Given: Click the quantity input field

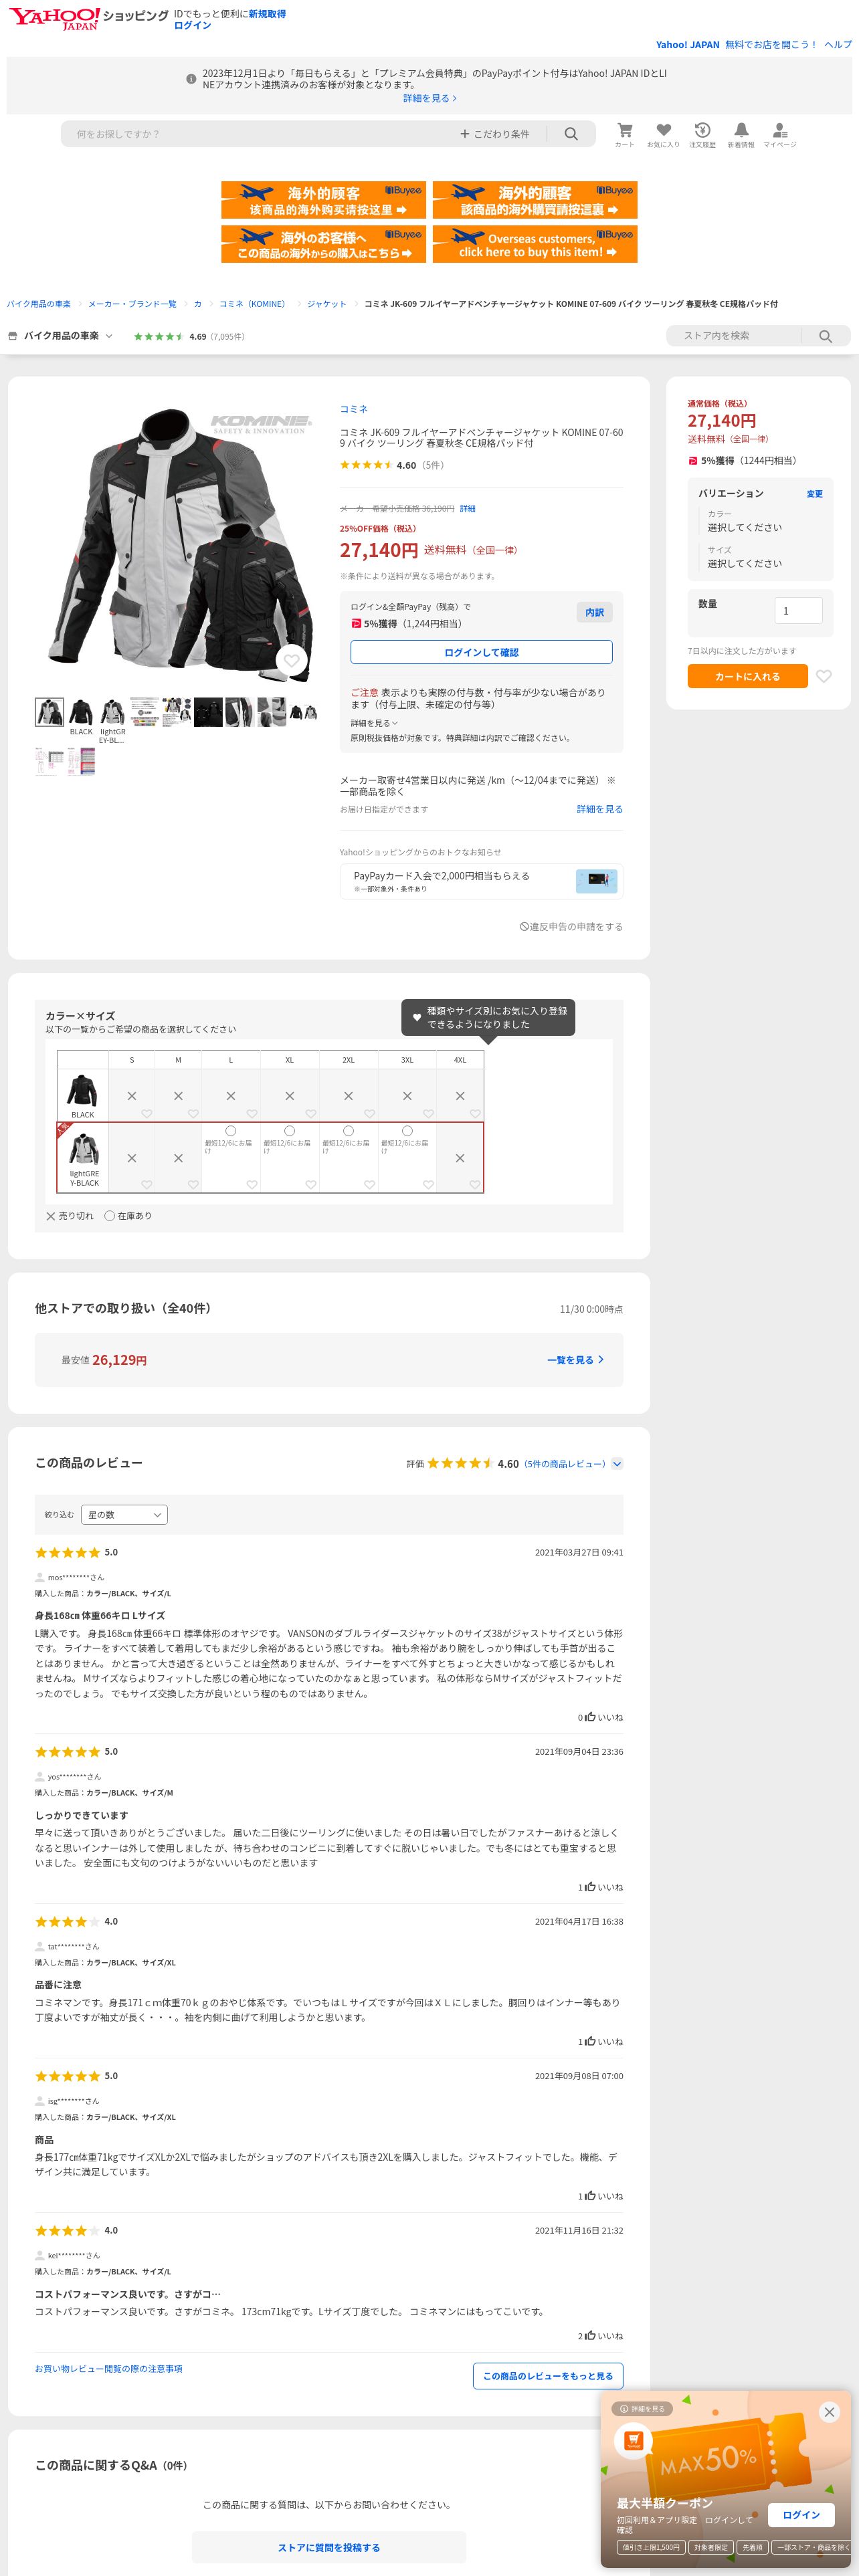Looking at the screenshot, I should click(x=799, y=610).
